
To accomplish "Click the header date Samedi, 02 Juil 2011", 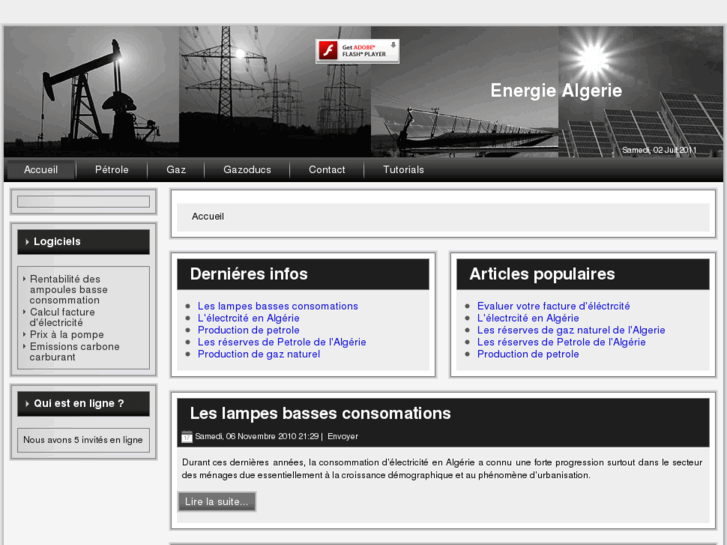I will 659,150.
